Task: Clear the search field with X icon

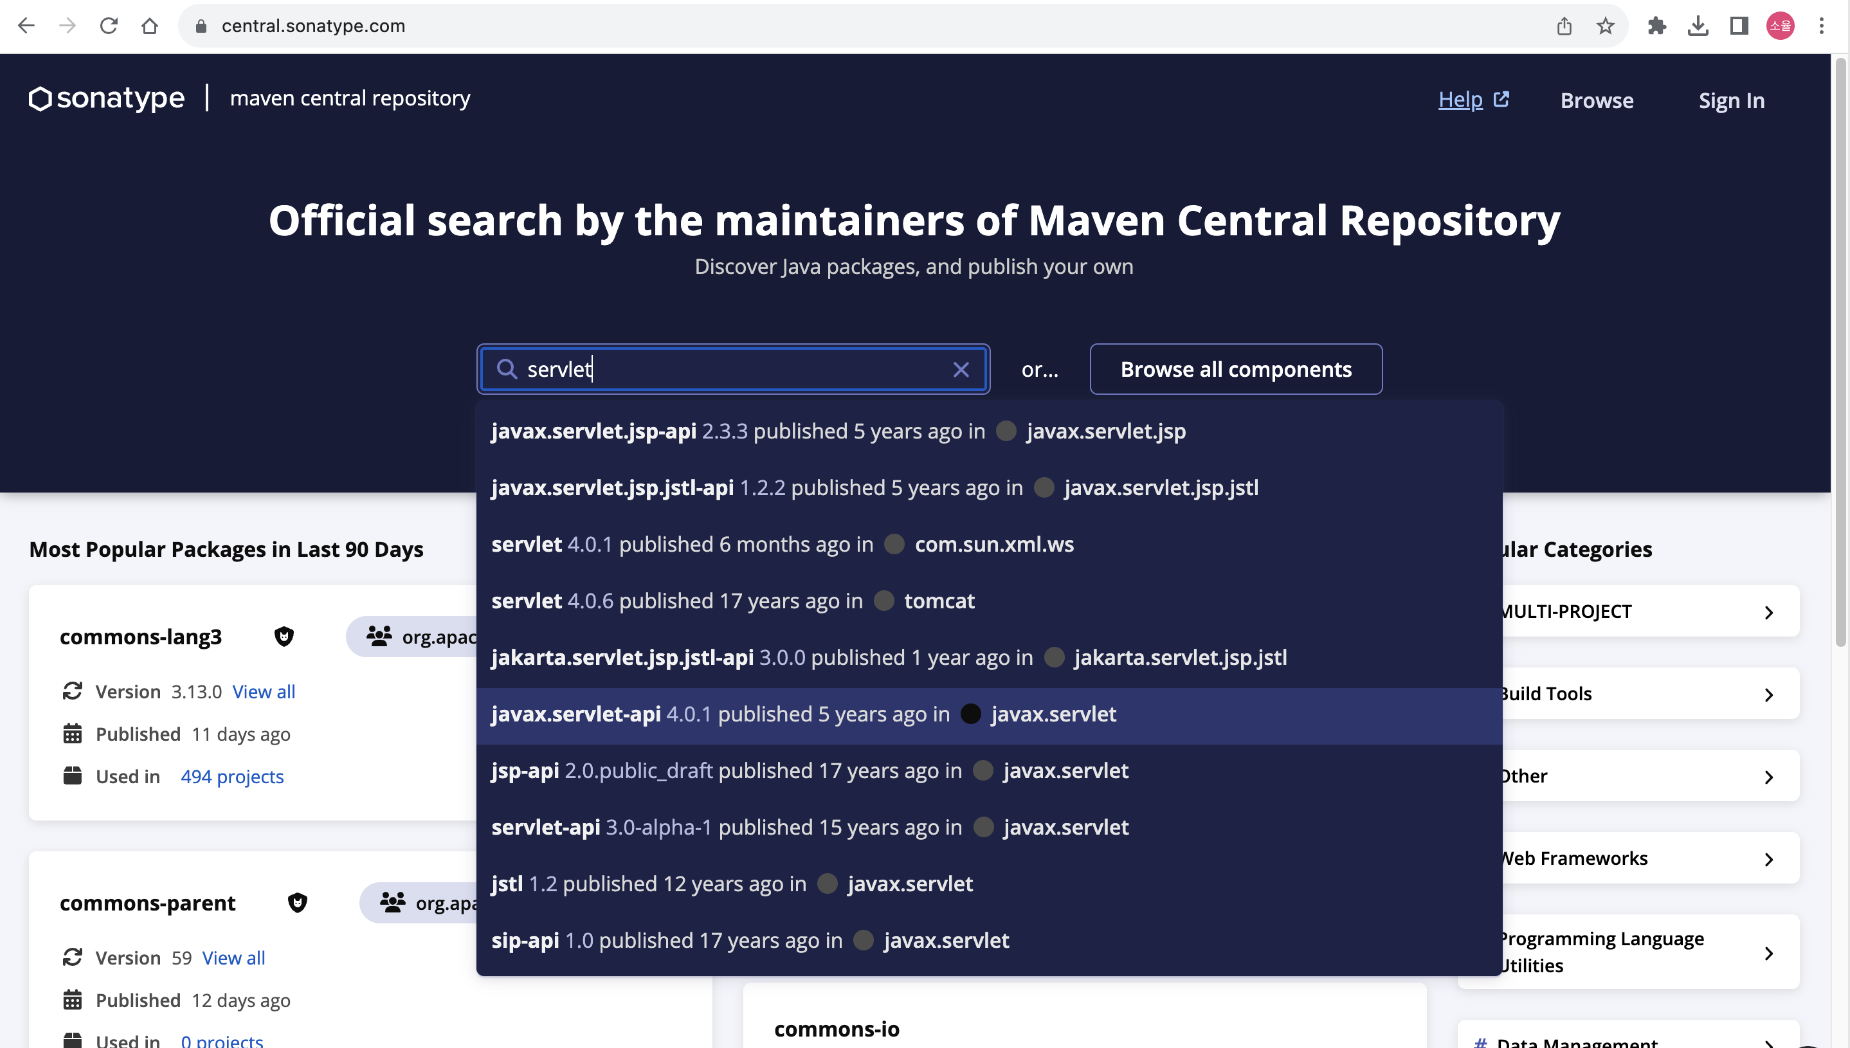Action: coord(961,369)
